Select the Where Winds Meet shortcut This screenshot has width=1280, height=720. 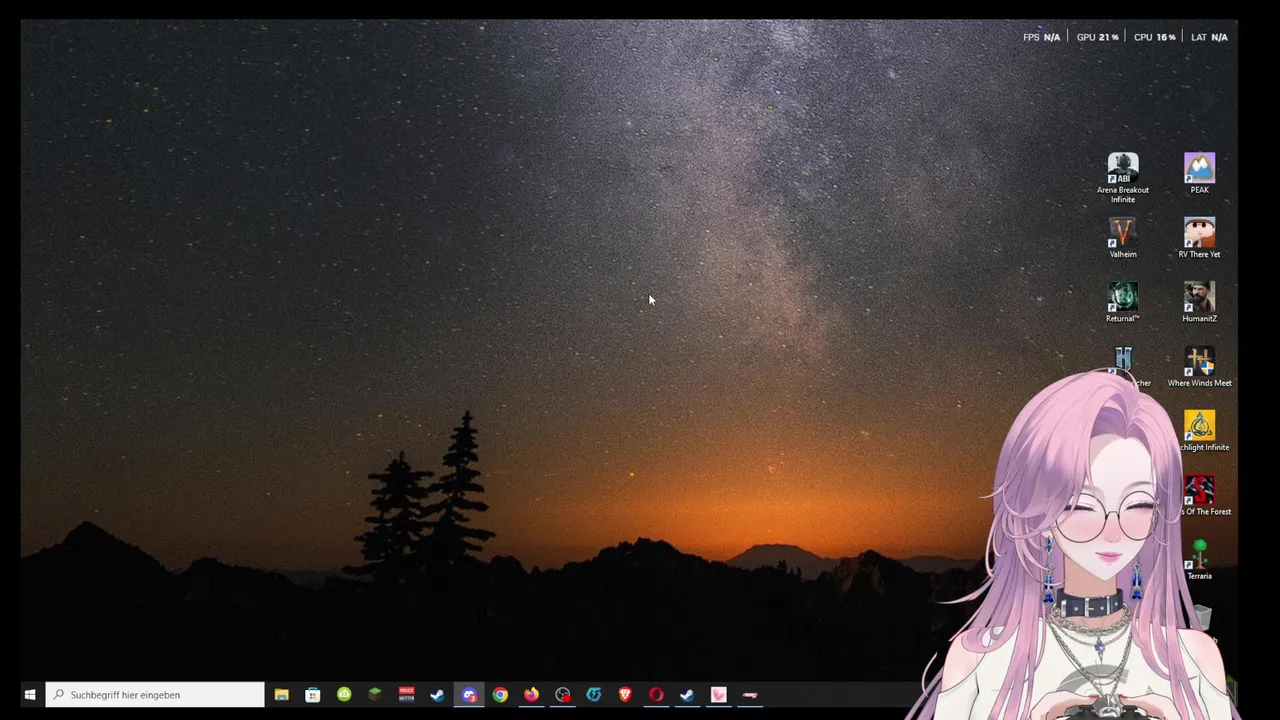coord(1199,367)
